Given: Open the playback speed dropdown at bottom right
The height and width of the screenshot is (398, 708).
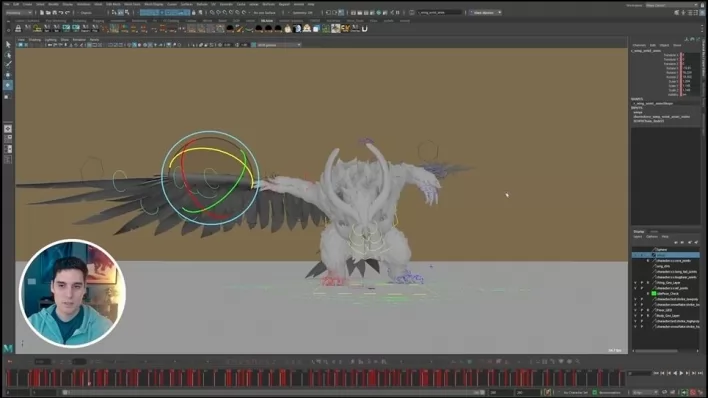Looking at the screenshot, I should click(x=645, y=393).
